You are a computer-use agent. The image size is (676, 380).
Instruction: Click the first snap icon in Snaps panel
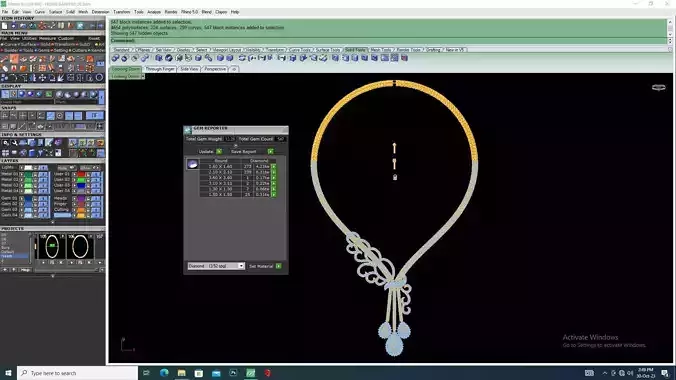coord(5,116)
